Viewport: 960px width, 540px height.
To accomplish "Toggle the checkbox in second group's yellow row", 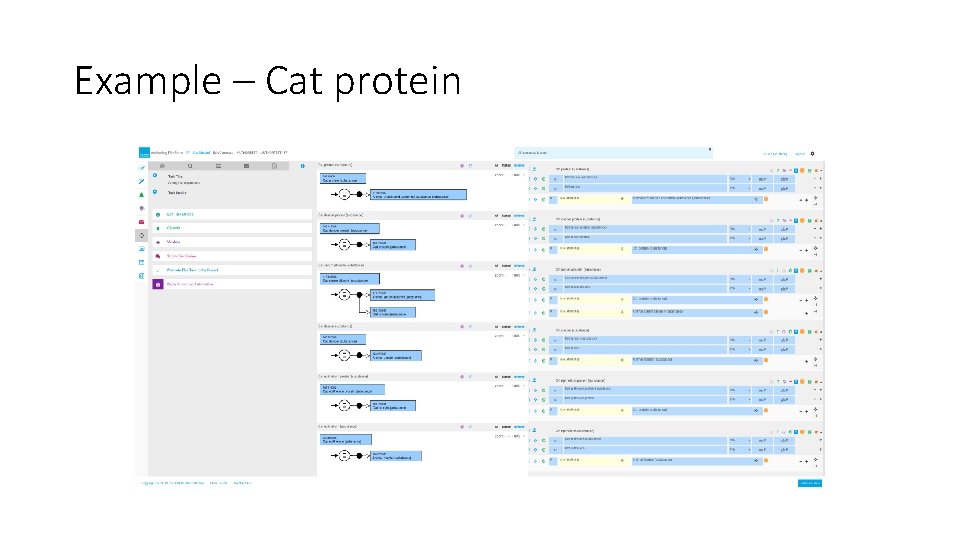I will (x=551, y=248).
